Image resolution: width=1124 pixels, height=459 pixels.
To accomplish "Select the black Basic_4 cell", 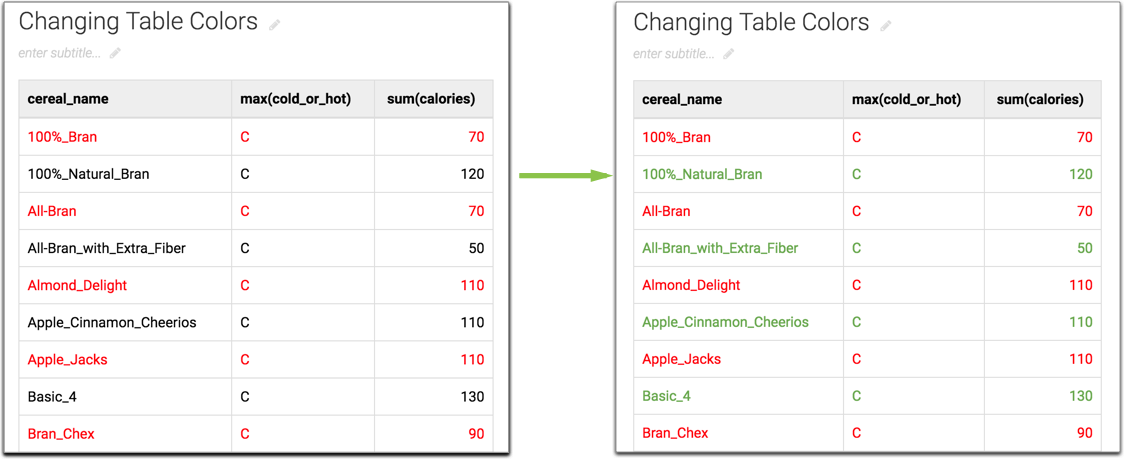I will [51, 397].
